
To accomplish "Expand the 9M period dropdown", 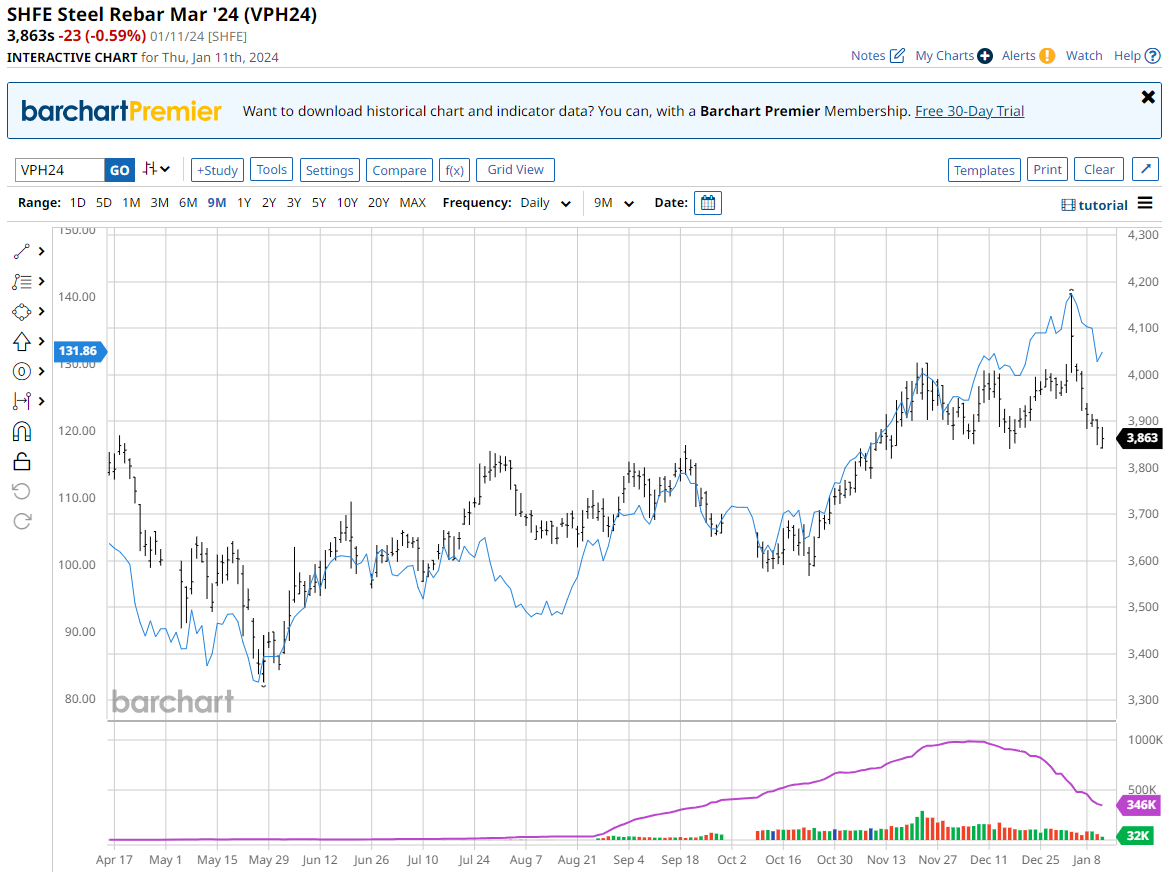I will coord(614,203).
